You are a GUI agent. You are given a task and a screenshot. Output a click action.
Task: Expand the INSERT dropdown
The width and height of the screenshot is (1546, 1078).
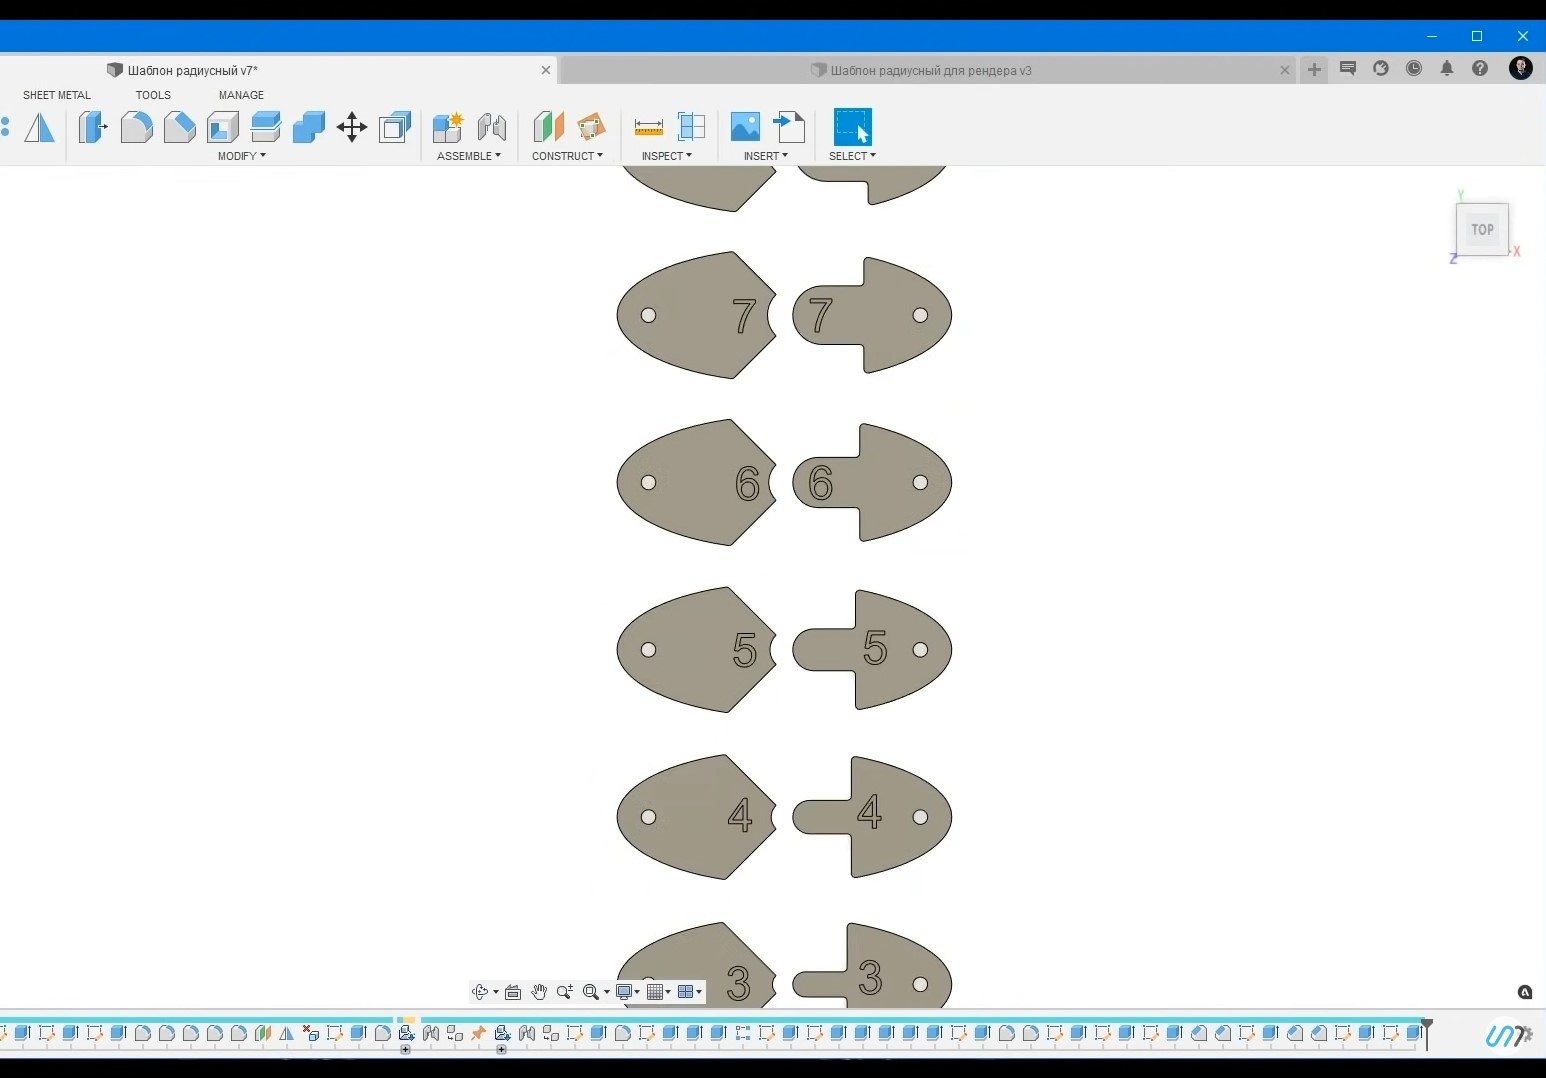pos(766,156)
